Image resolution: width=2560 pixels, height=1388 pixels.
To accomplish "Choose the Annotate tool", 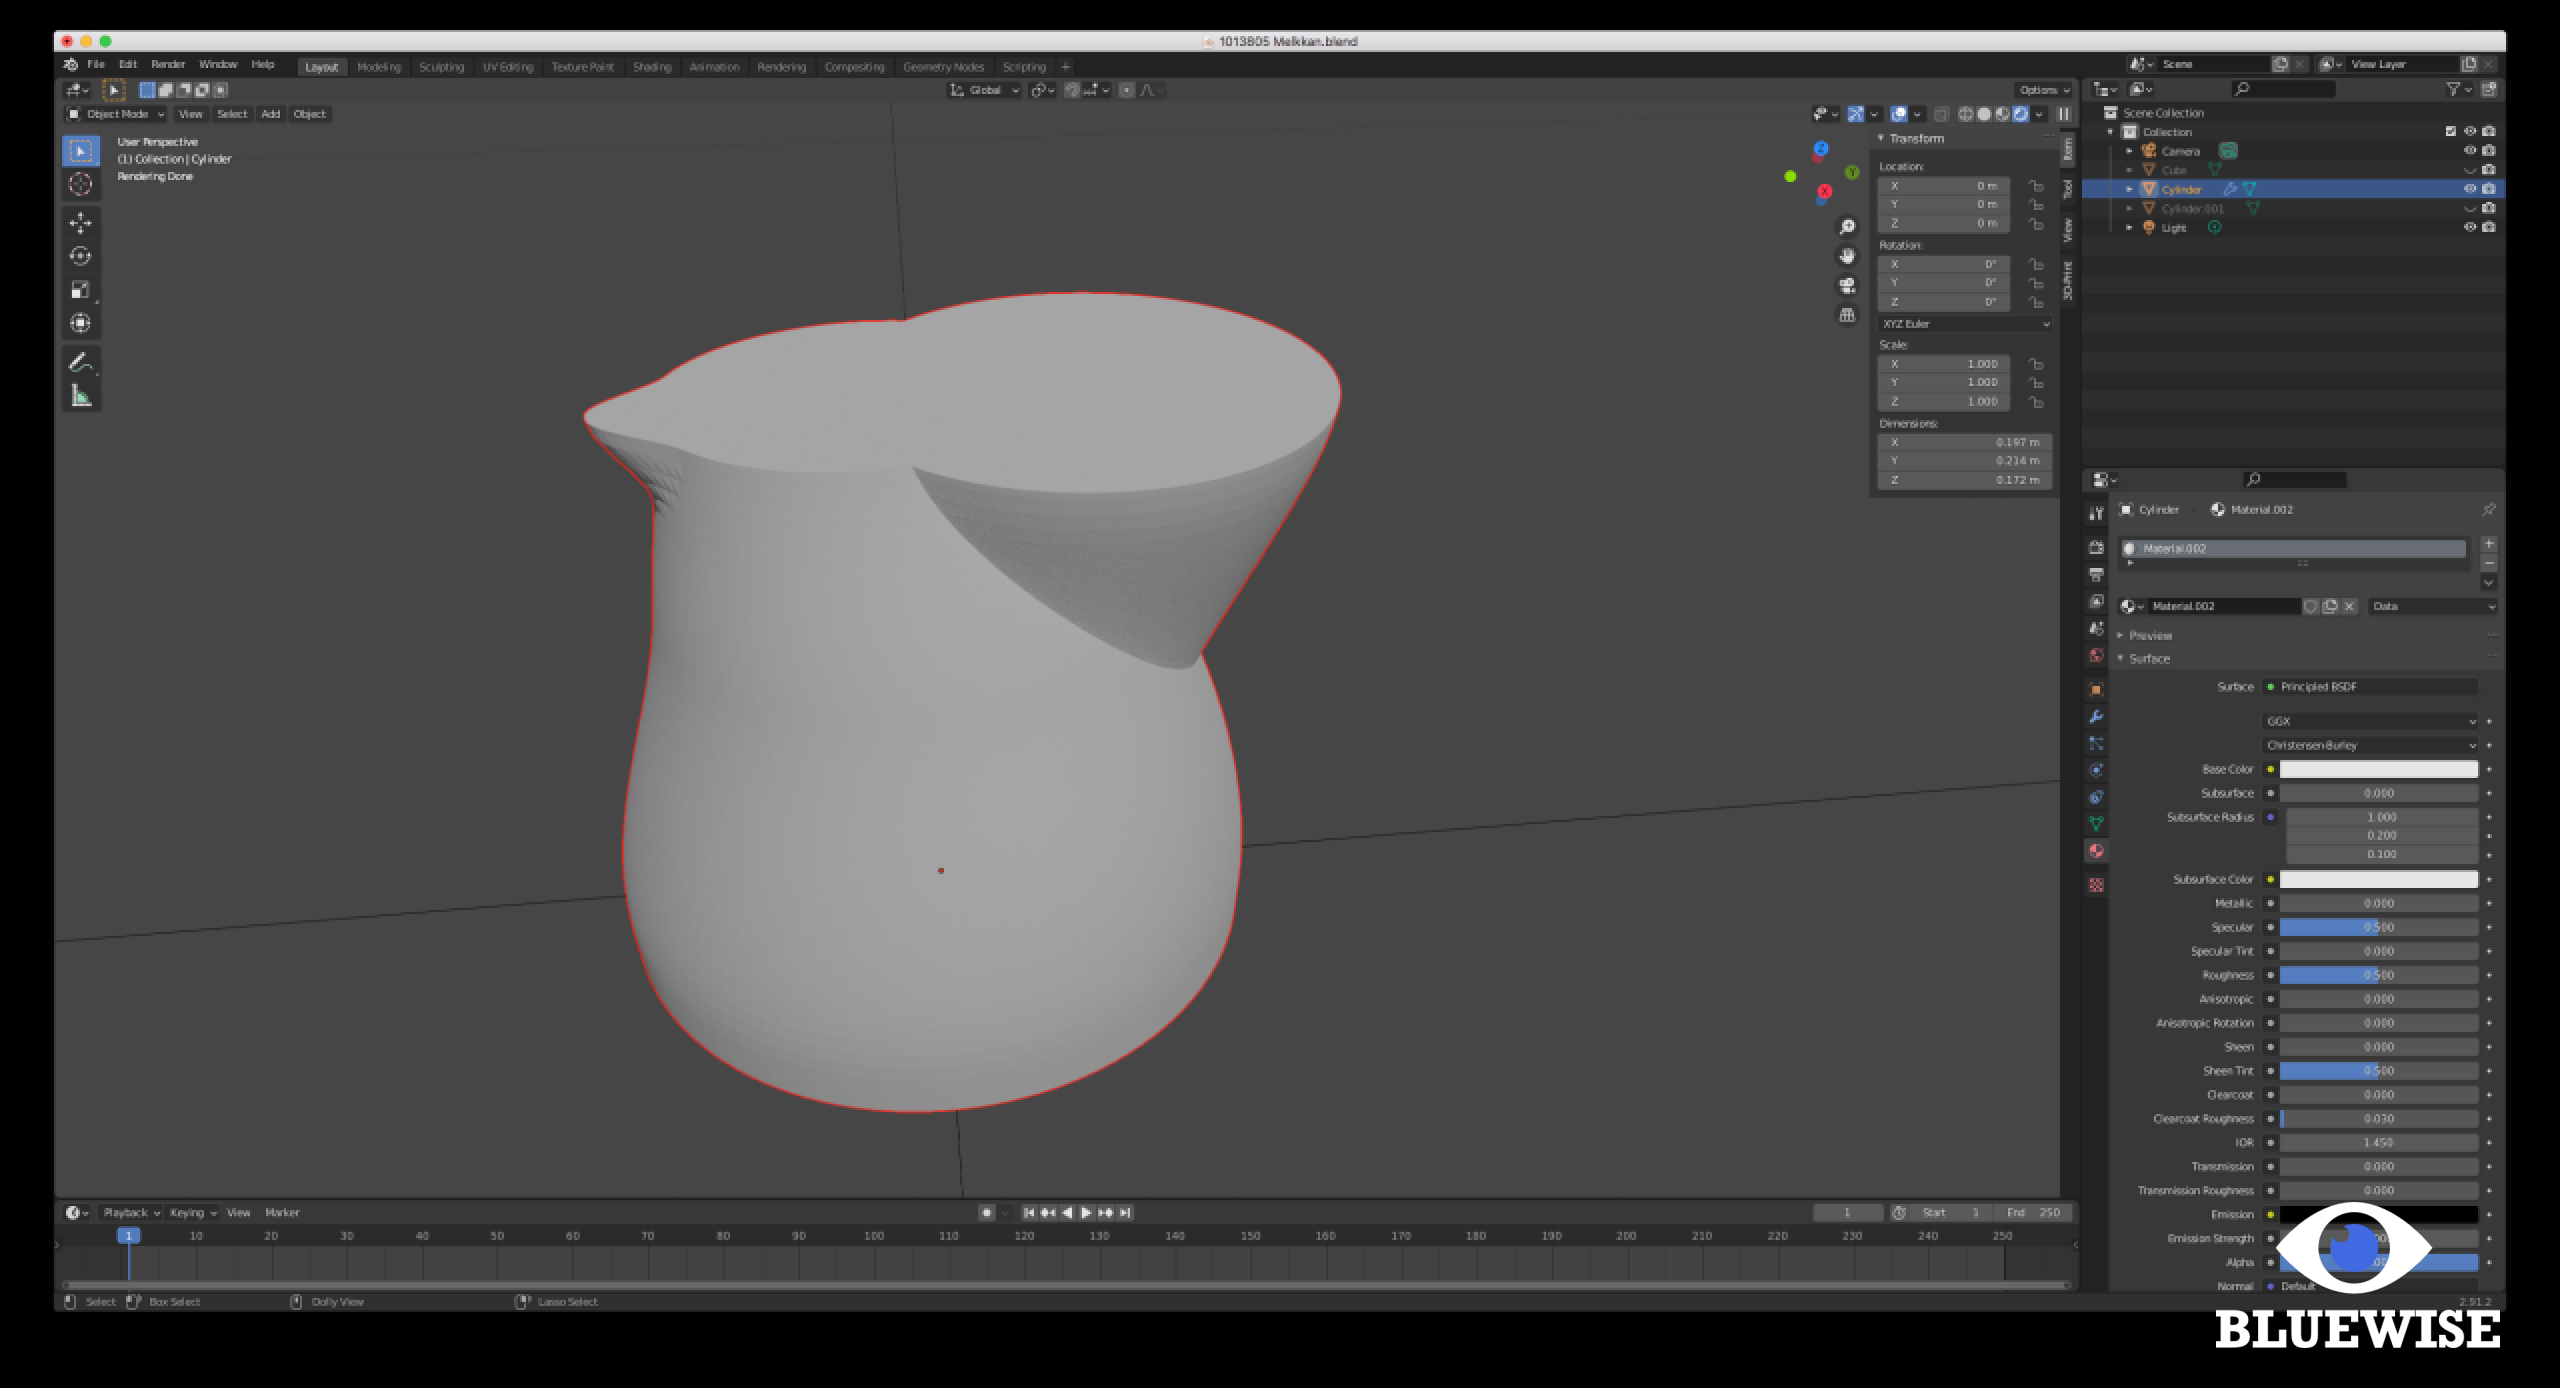I will [81, 362].
